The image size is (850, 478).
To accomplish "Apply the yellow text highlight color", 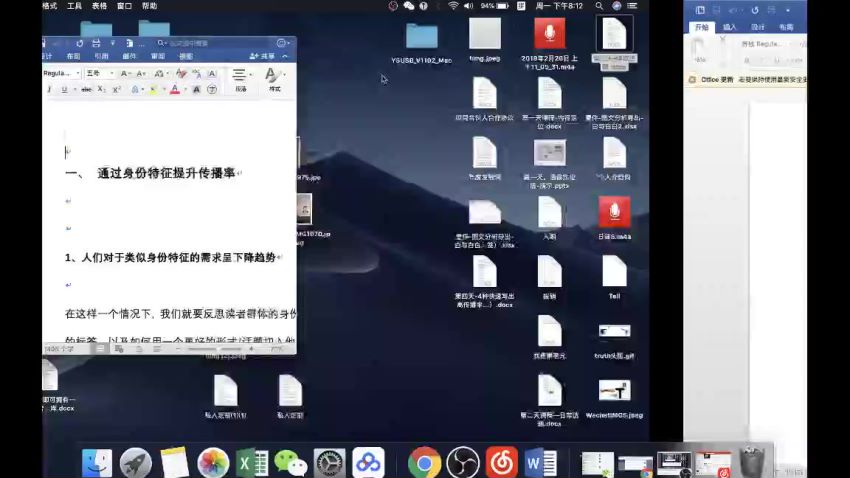I will [153, 90].
